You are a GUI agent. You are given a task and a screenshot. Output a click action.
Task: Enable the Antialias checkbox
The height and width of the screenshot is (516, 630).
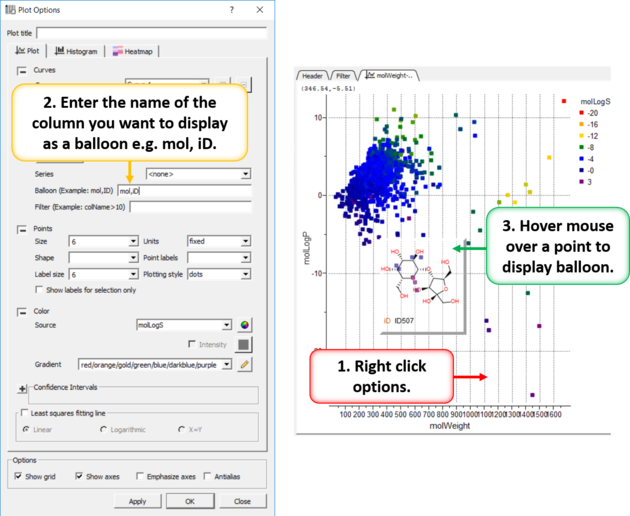(x=206, y=477)
